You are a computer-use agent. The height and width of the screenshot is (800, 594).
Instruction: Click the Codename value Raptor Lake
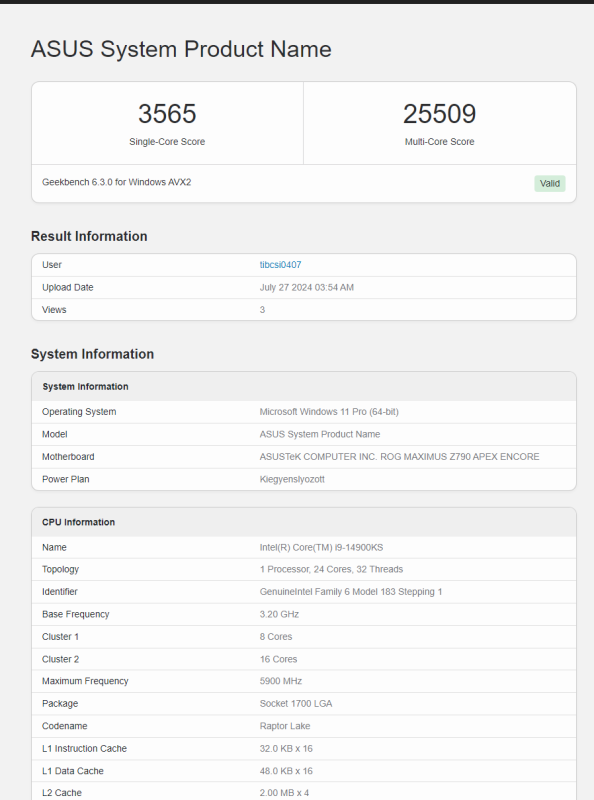point(285,726)
